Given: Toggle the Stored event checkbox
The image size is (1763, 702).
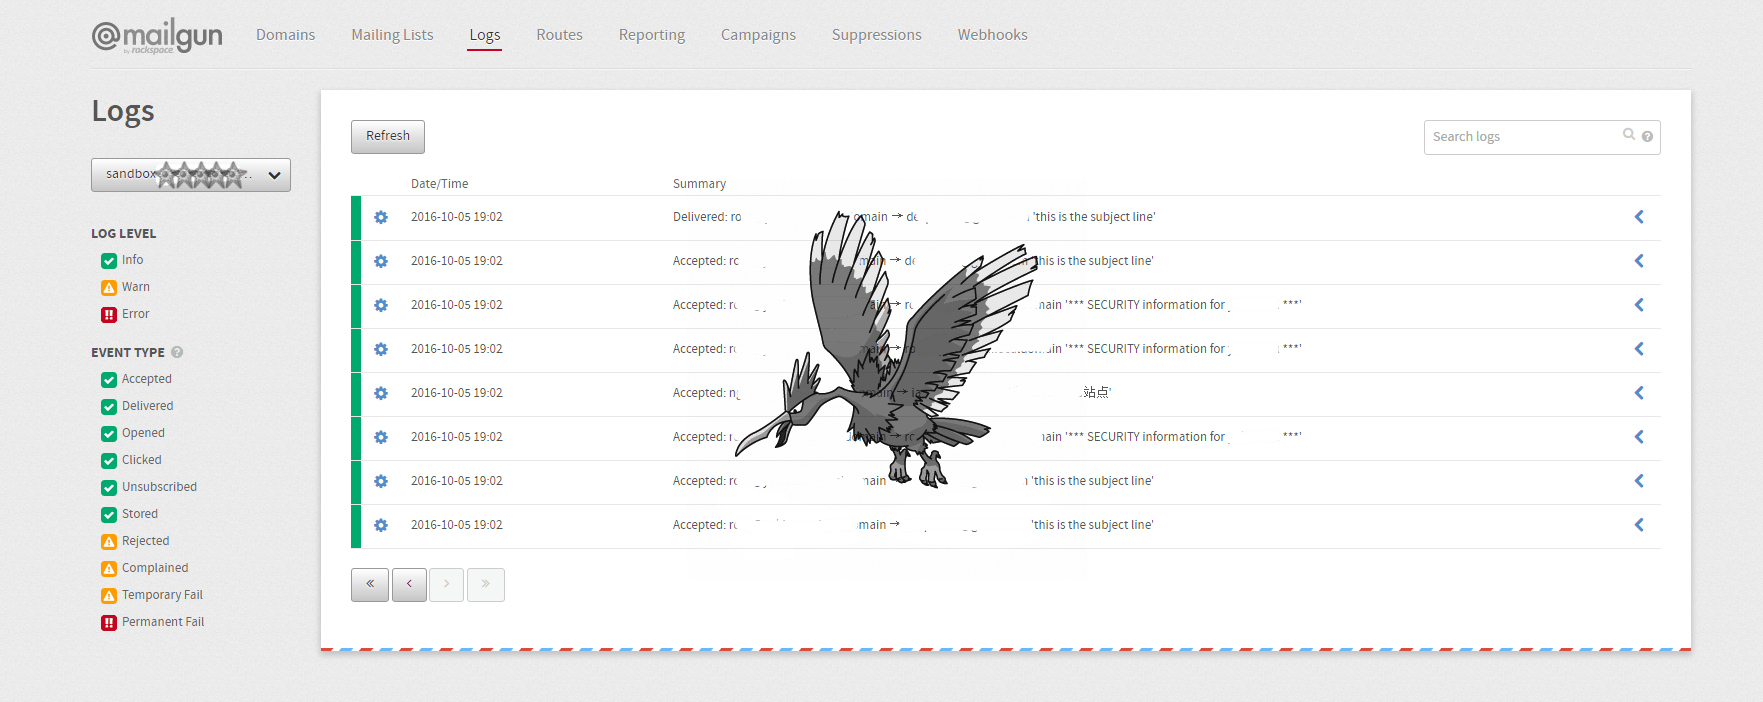Looking at the screenshot, I should (109, 515).
